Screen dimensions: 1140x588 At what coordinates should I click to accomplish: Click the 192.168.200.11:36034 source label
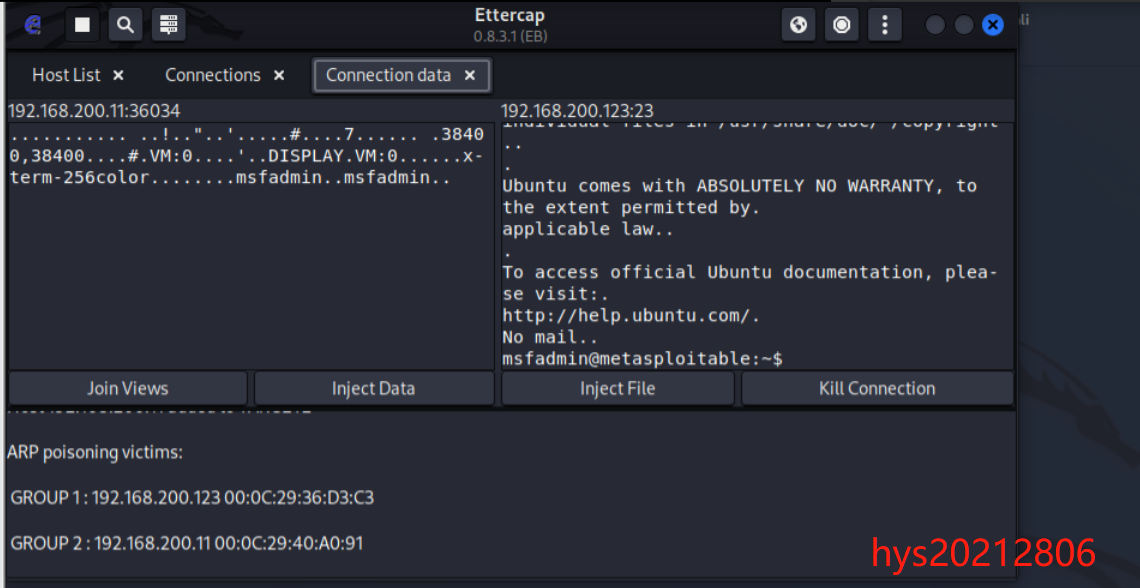[94, 111]
